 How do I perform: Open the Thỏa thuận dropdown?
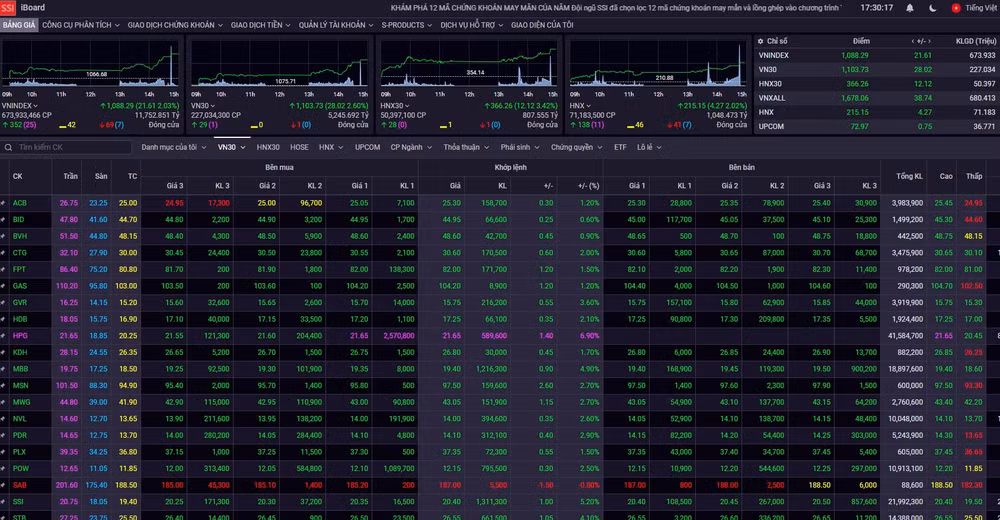[466, 147]
